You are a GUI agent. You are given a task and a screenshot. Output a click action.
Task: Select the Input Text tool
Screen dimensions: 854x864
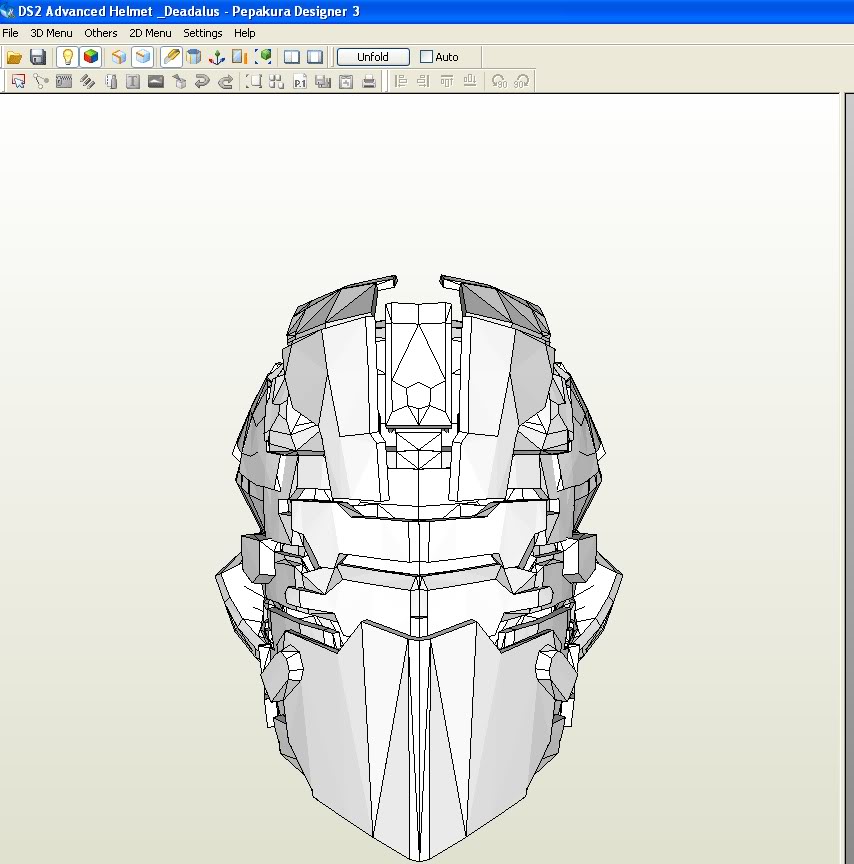coord(133,82)
